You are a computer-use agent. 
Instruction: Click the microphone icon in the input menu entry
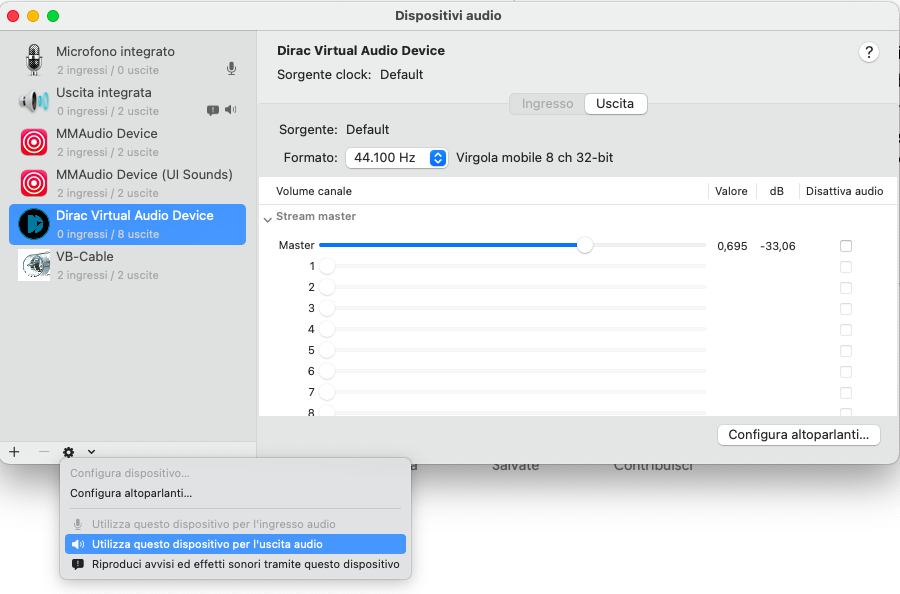pos(77,524)
